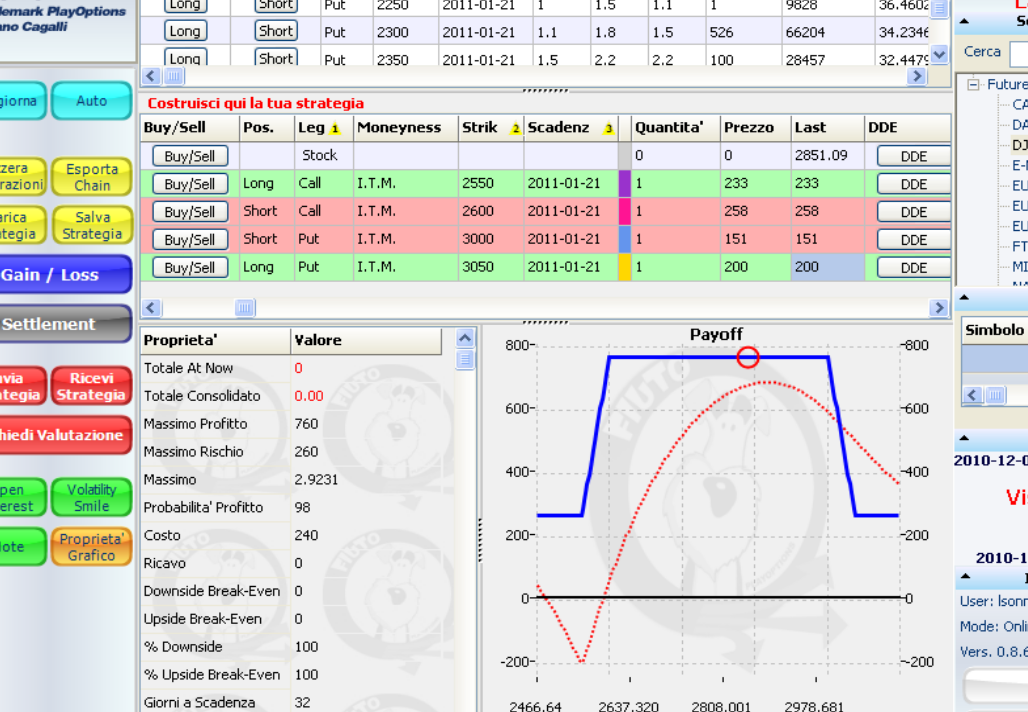Click Buy/Sell on the Long Put 3050 row

click(190, 267)
